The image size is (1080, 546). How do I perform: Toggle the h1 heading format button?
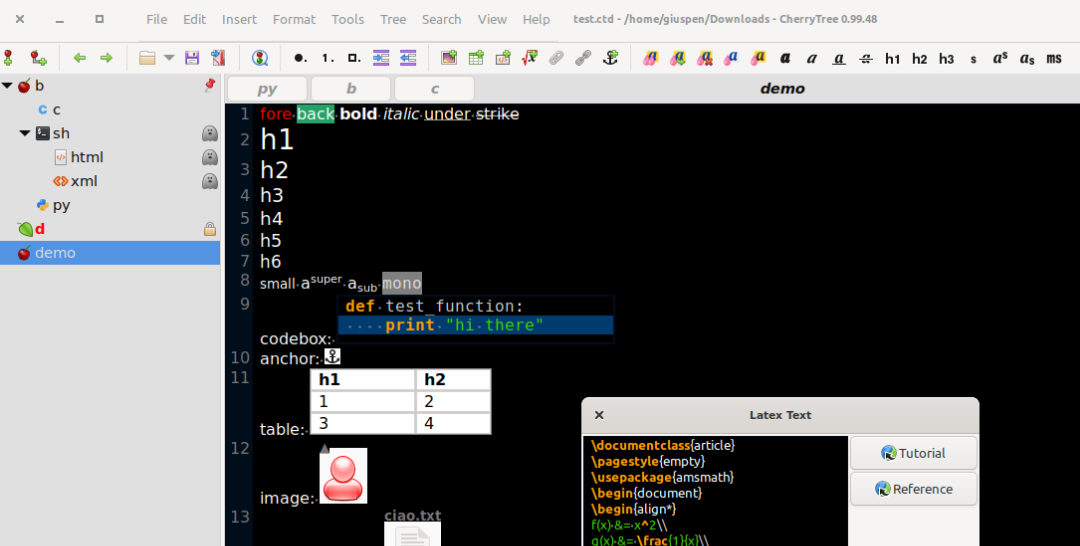click(893, 59)
